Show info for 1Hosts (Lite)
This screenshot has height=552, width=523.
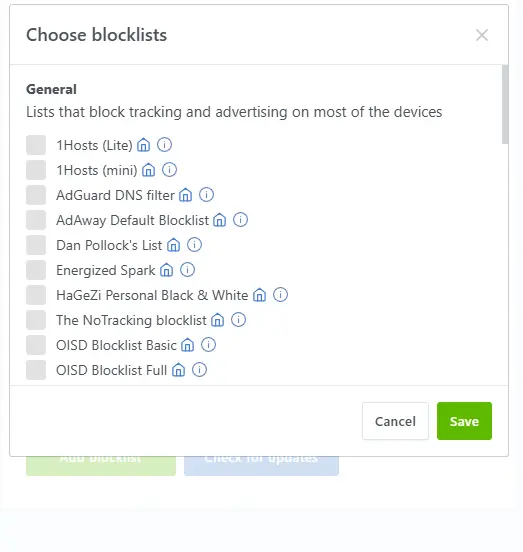click(x=164, y=145)
